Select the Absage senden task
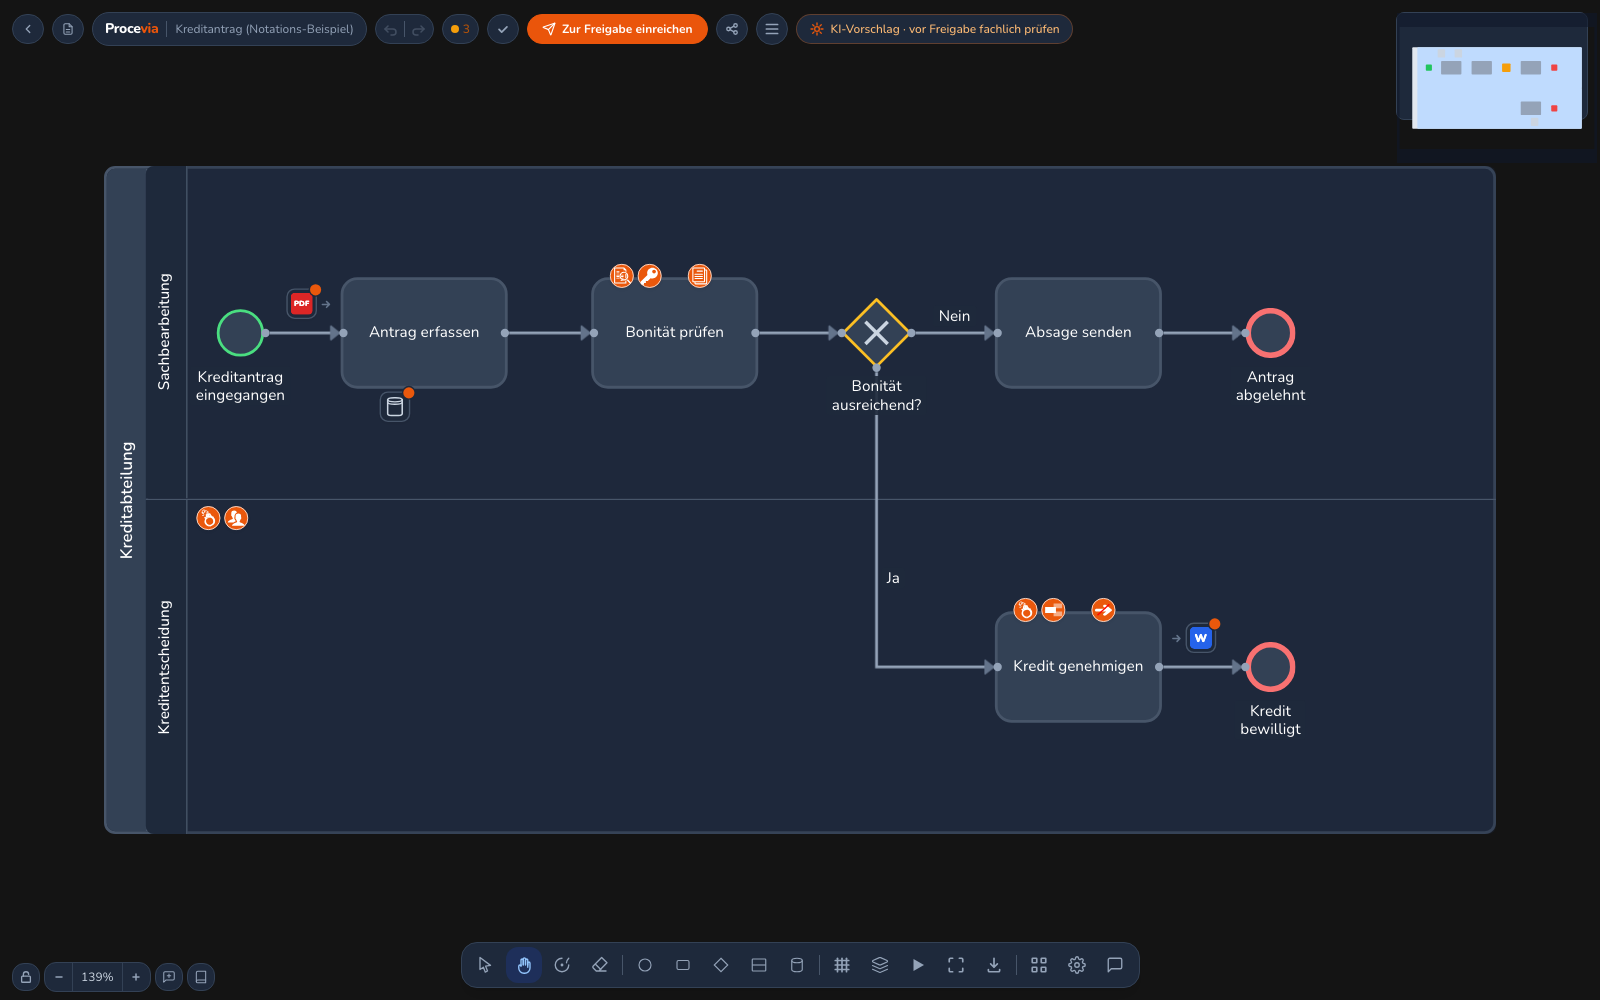This screenshot has height=1000, width=1600. pos(1078,333)
